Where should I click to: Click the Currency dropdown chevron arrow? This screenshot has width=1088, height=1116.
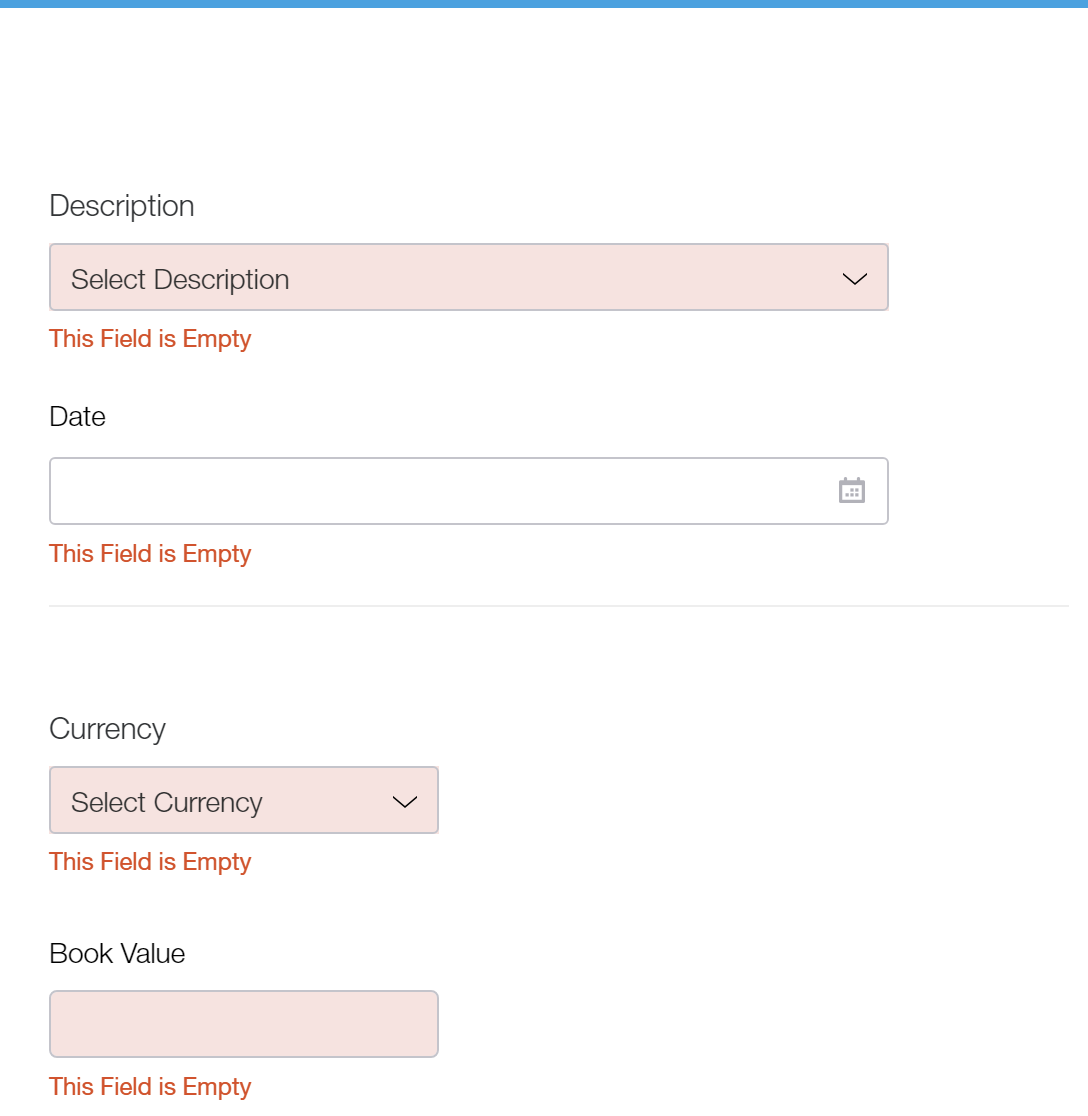tap(404, 802)
